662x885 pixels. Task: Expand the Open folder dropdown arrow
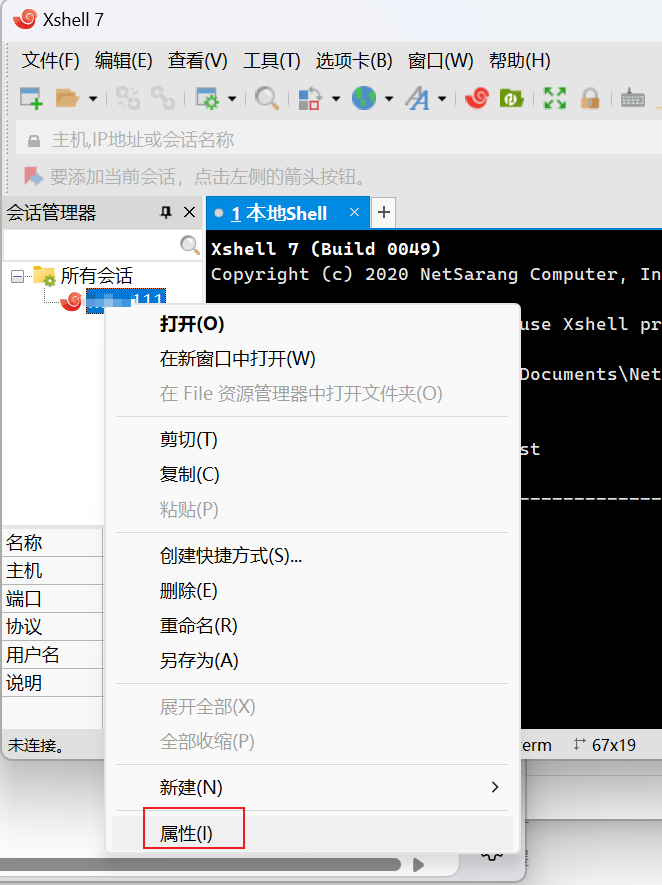[93, 99]
